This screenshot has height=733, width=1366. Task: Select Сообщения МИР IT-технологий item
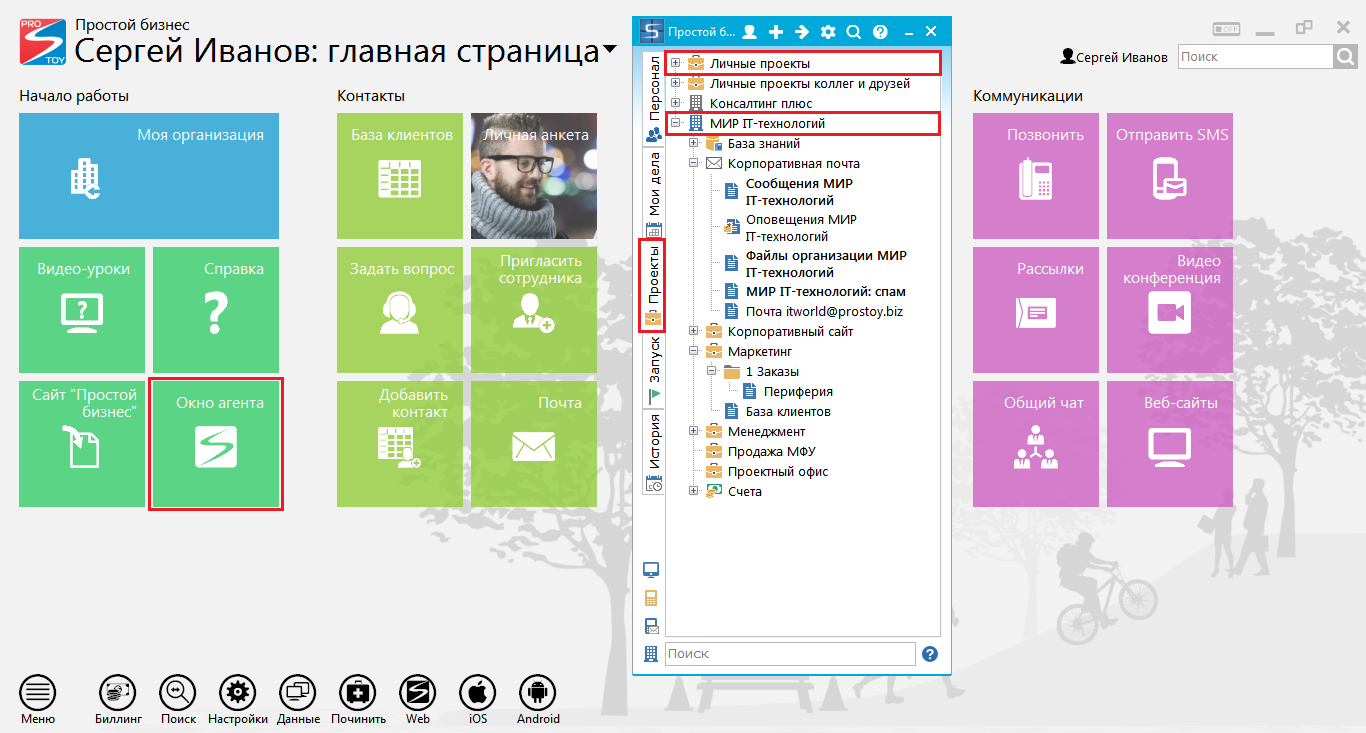coord(799,192)
